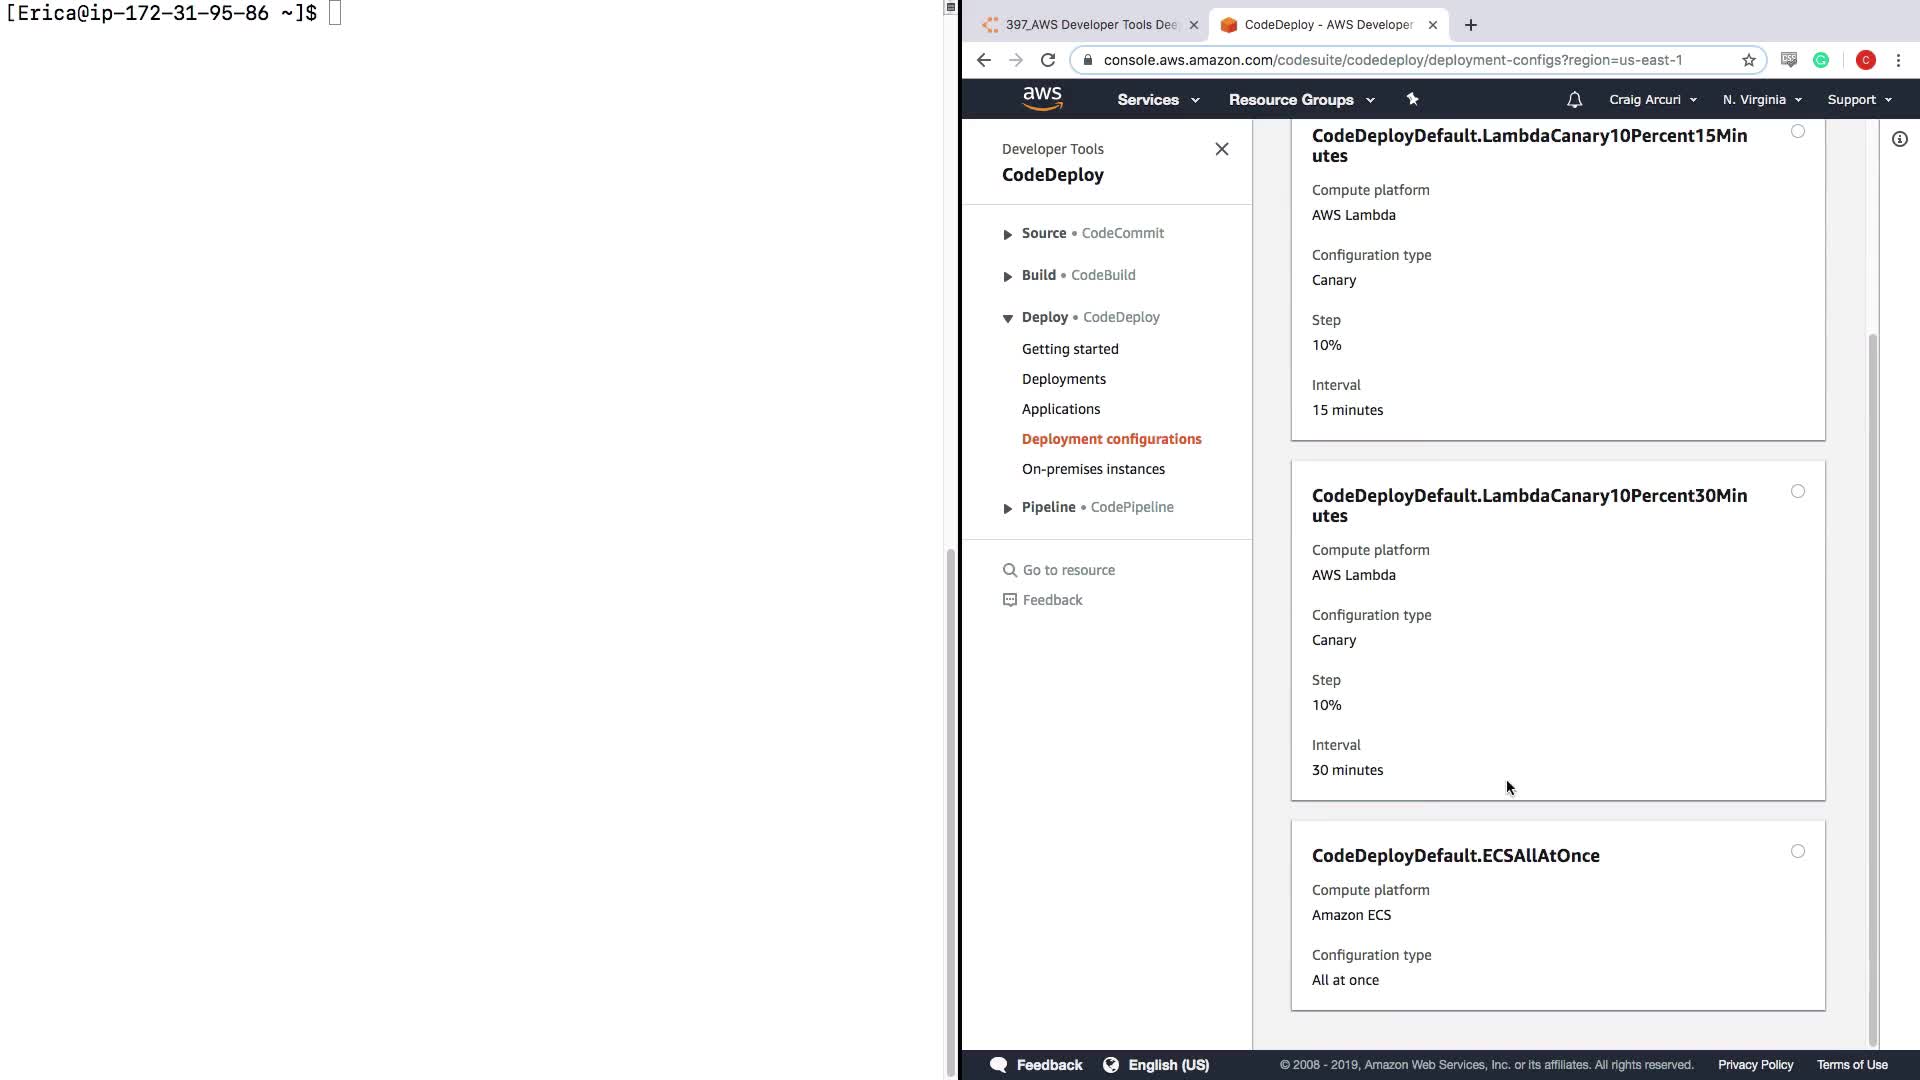
Task: Select the LambdaCanary10Percent15Minutes radio button
Action: [x=1797, y=131]
